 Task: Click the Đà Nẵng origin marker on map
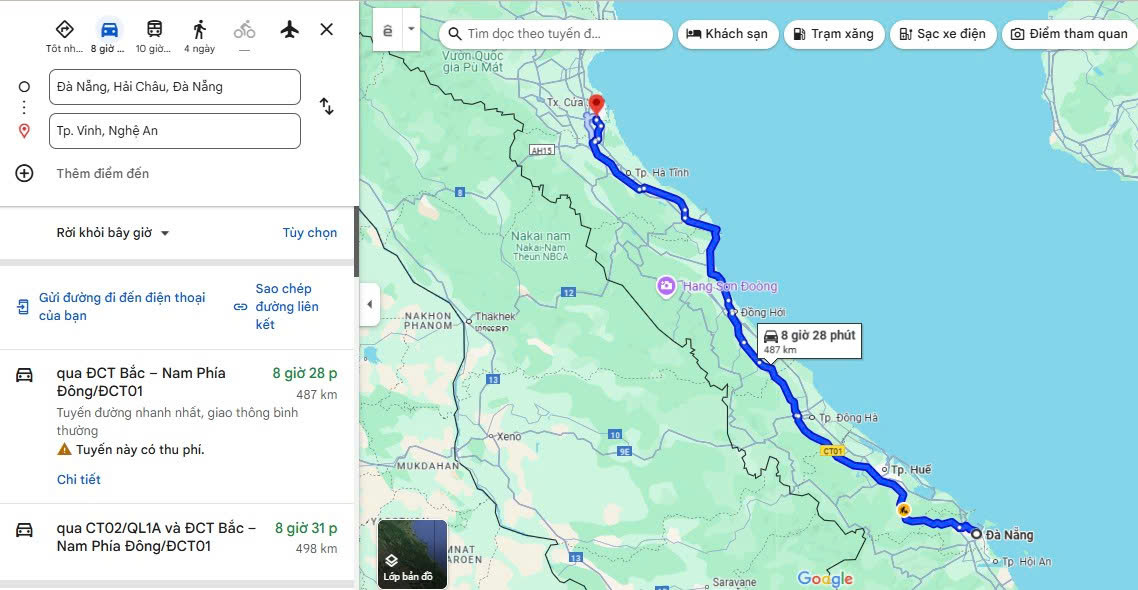click(976, 534)
